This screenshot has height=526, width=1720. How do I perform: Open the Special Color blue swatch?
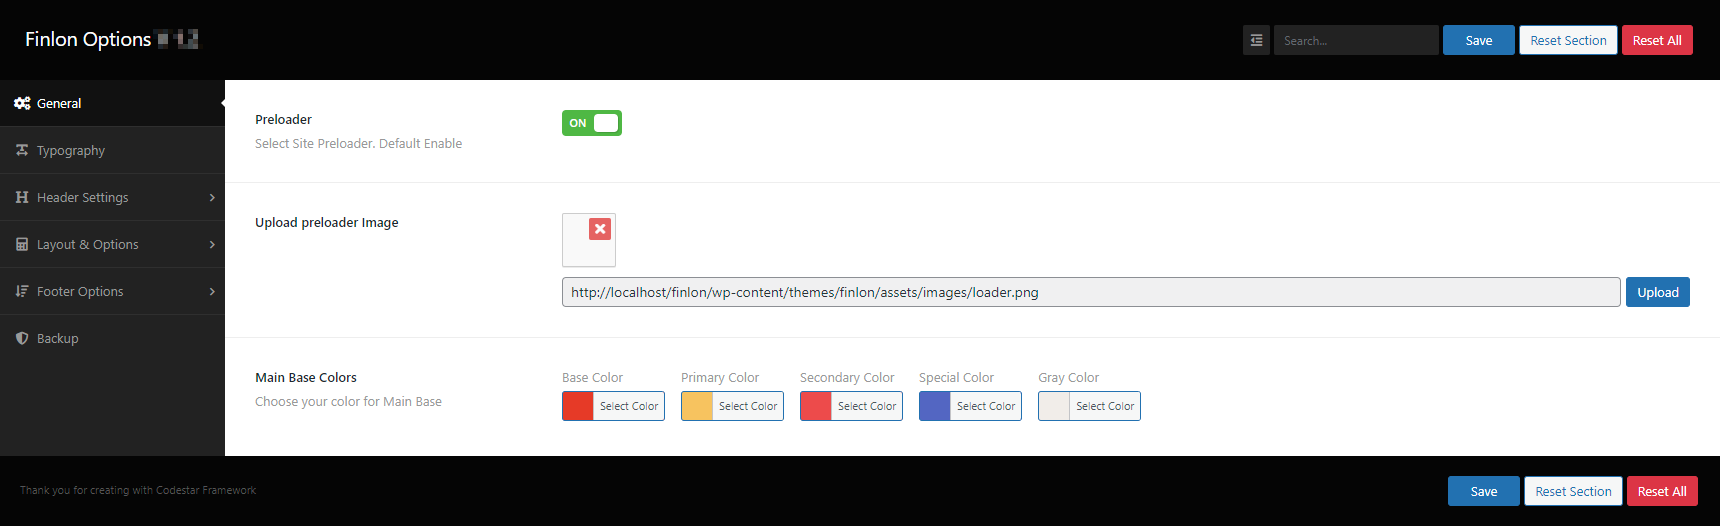click(x=935, y=406)
